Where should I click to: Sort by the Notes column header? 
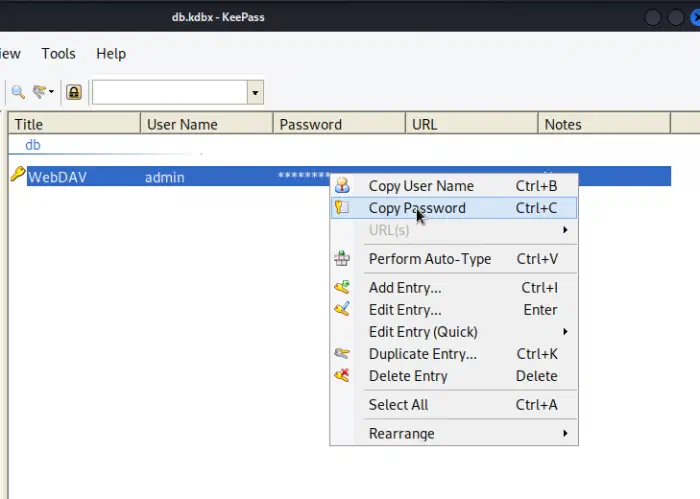[604, 124]
